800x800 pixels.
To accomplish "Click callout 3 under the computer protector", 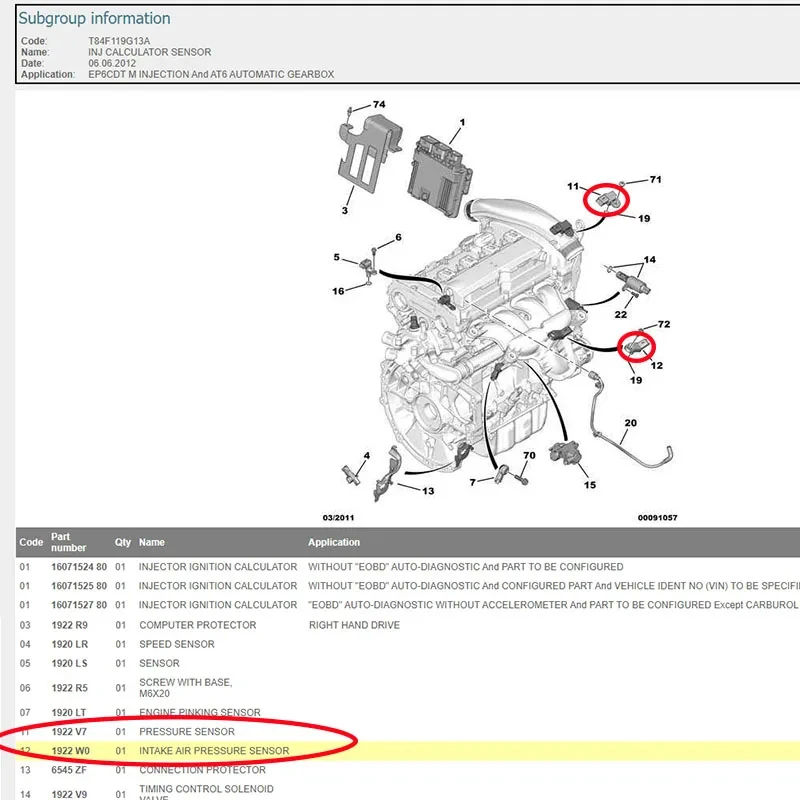I will [x=345, y=210].
